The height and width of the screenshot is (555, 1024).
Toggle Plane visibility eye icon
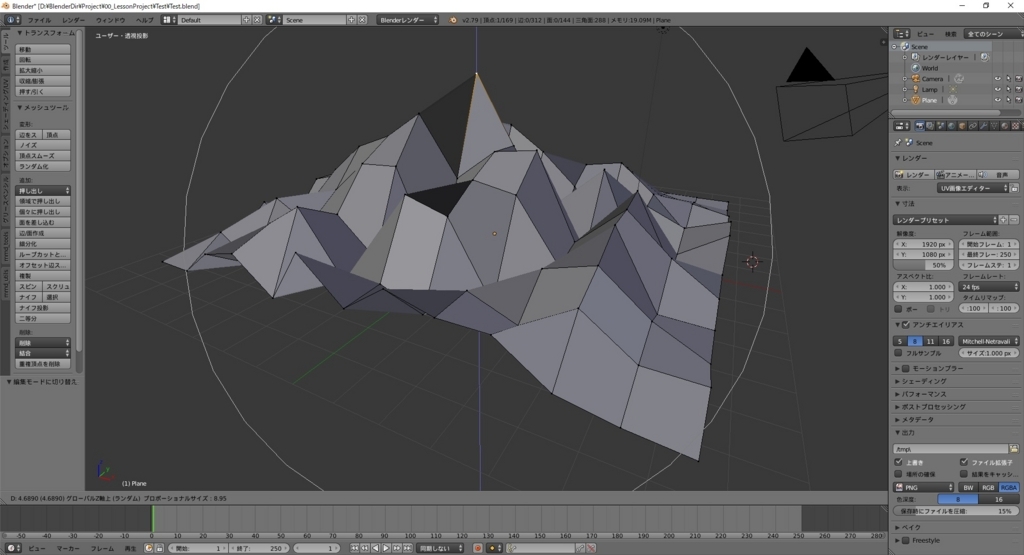[x=997, y=100]
